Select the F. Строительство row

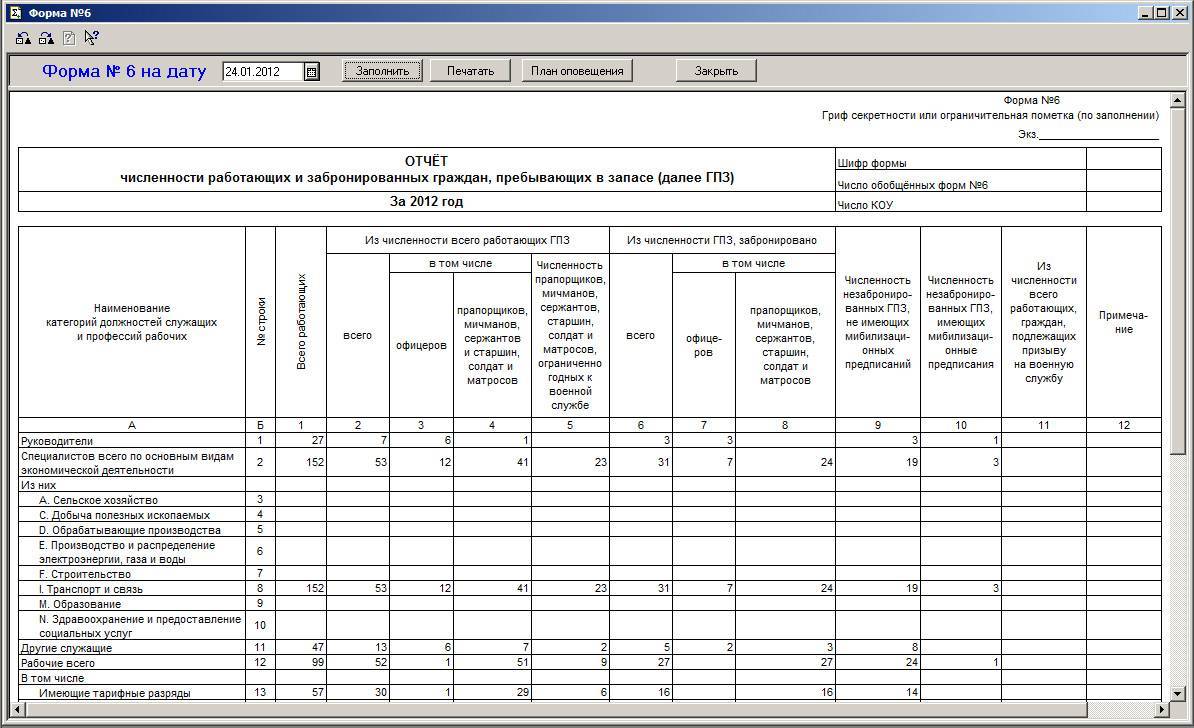[x=85, y=574]
